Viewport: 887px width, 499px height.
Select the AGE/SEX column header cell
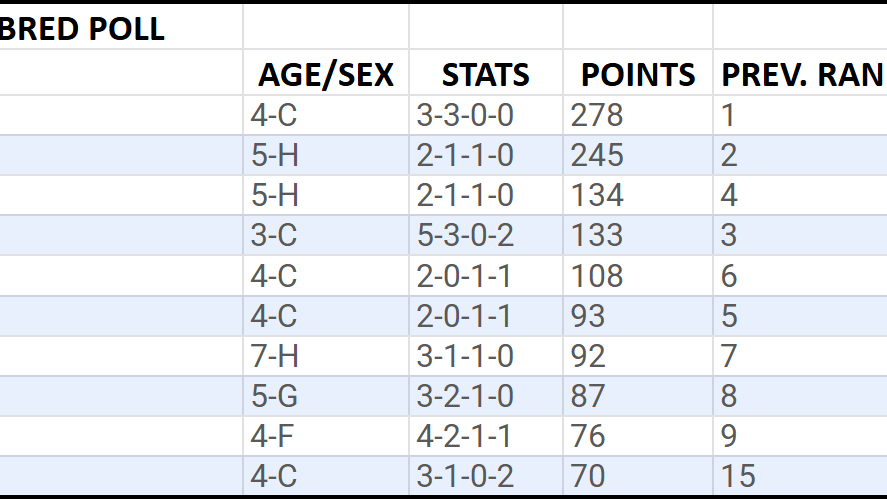[x=326, y=72]
